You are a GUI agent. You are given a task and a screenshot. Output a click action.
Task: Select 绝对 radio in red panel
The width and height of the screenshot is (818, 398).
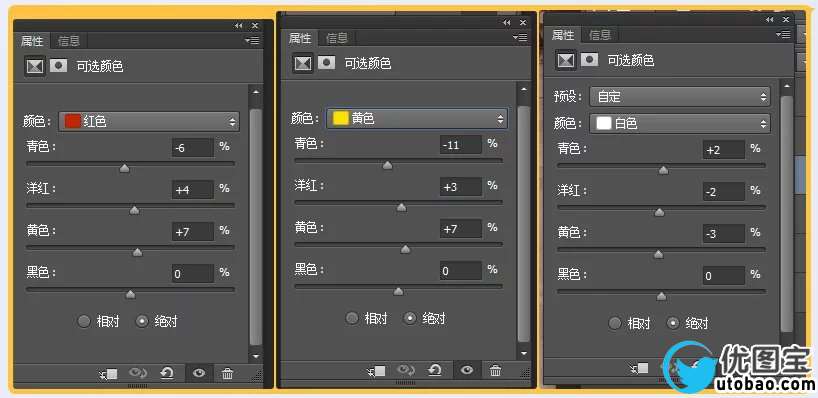point(142,321)
